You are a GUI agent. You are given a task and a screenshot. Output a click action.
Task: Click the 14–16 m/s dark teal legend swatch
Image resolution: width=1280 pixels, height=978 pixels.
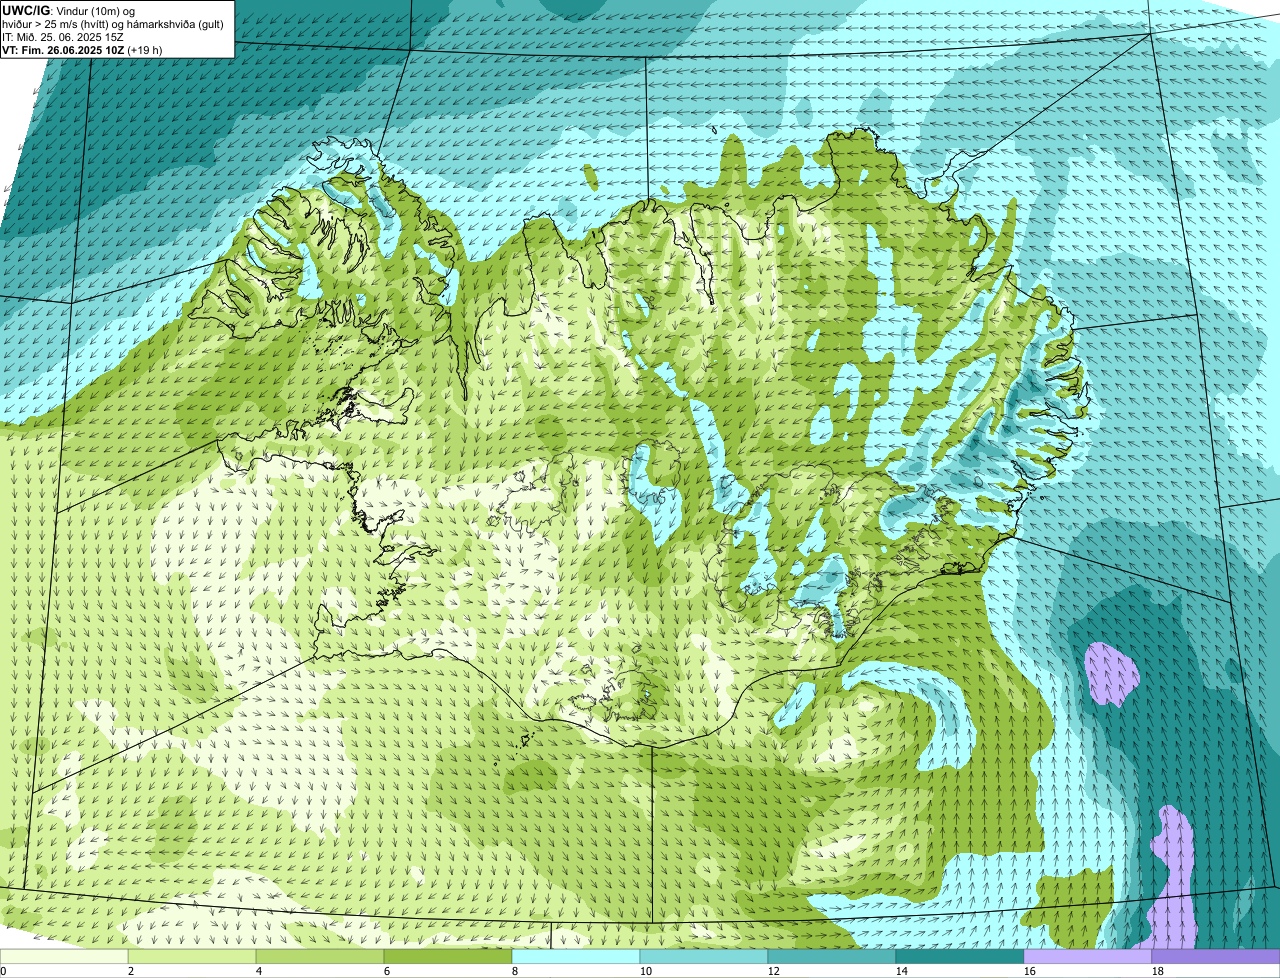point(960,957)
